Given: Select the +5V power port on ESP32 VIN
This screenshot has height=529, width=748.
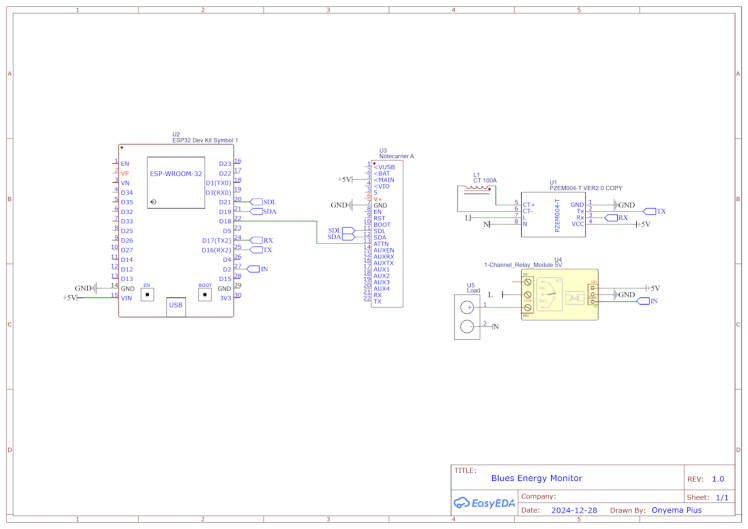Looking at the screenshot, I should [71, 298].
